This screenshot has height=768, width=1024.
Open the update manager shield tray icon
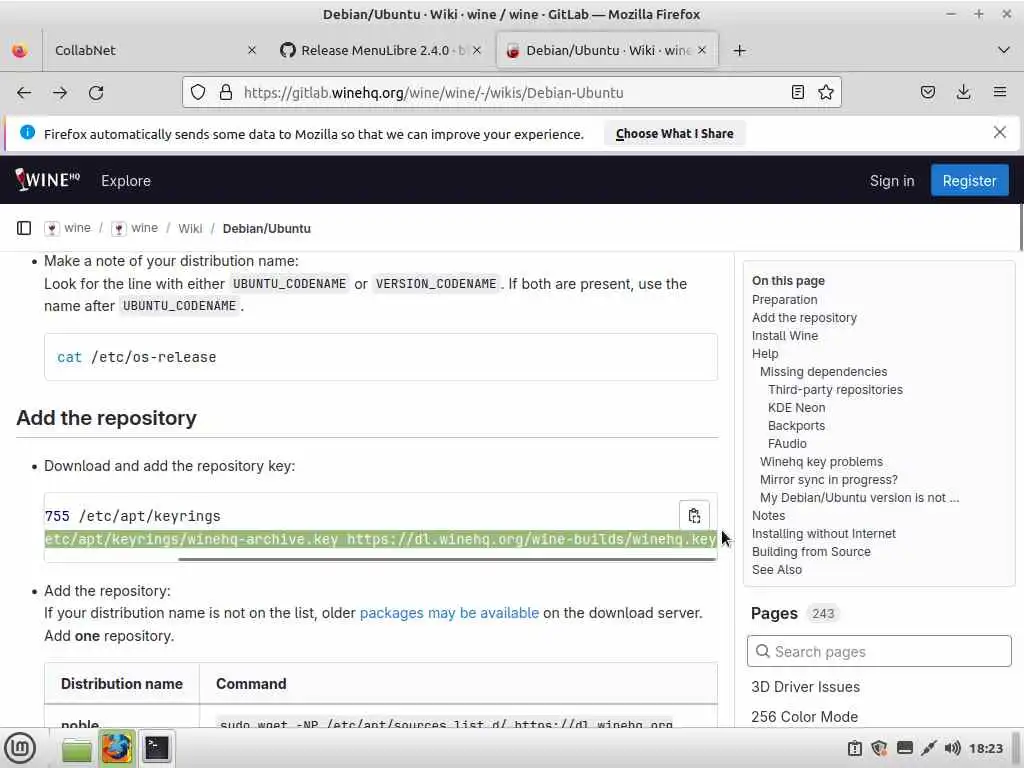coord(879,748)
